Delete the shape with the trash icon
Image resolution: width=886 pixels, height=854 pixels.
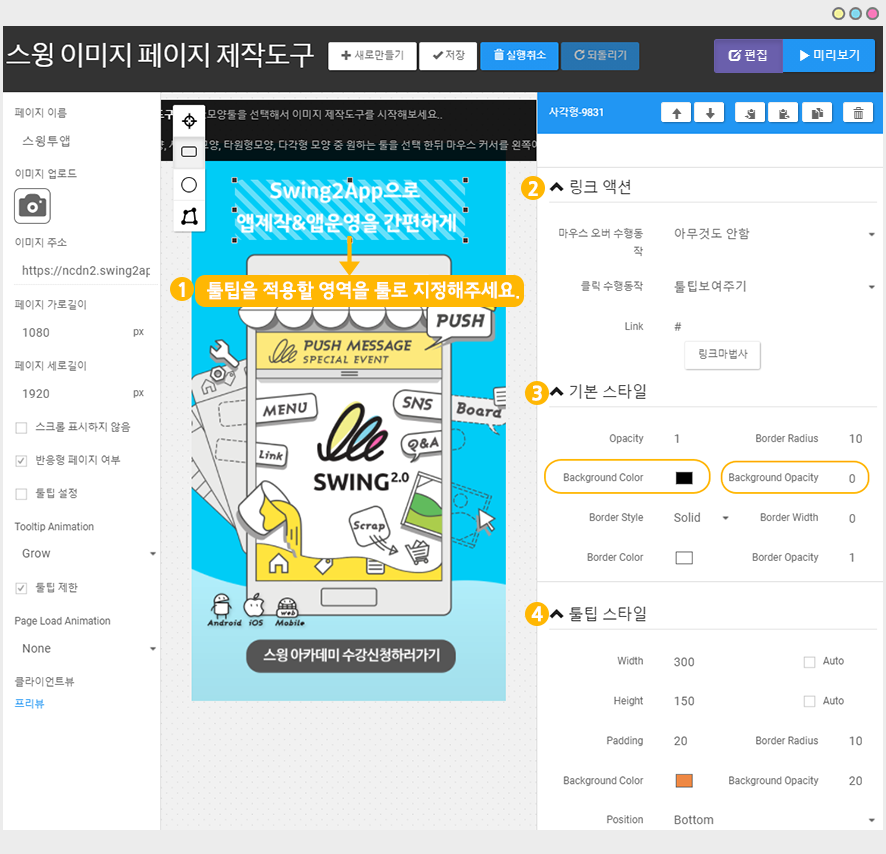click(x=858, y=113)
